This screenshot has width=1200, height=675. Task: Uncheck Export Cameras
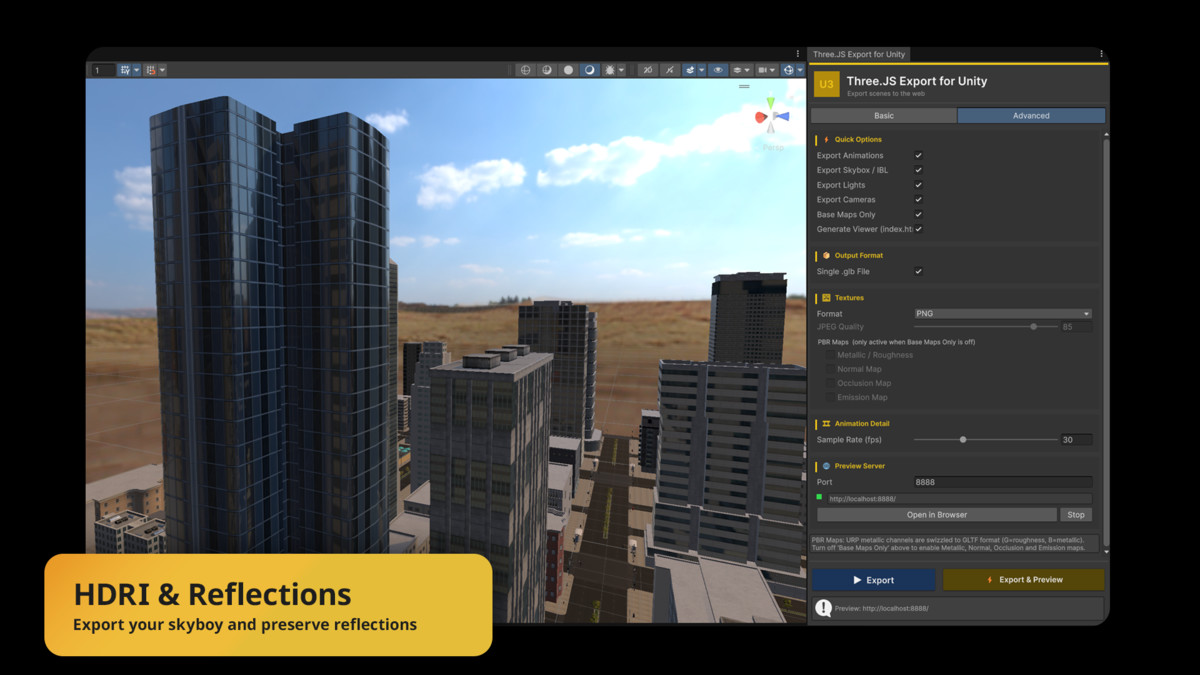[918, 199]
